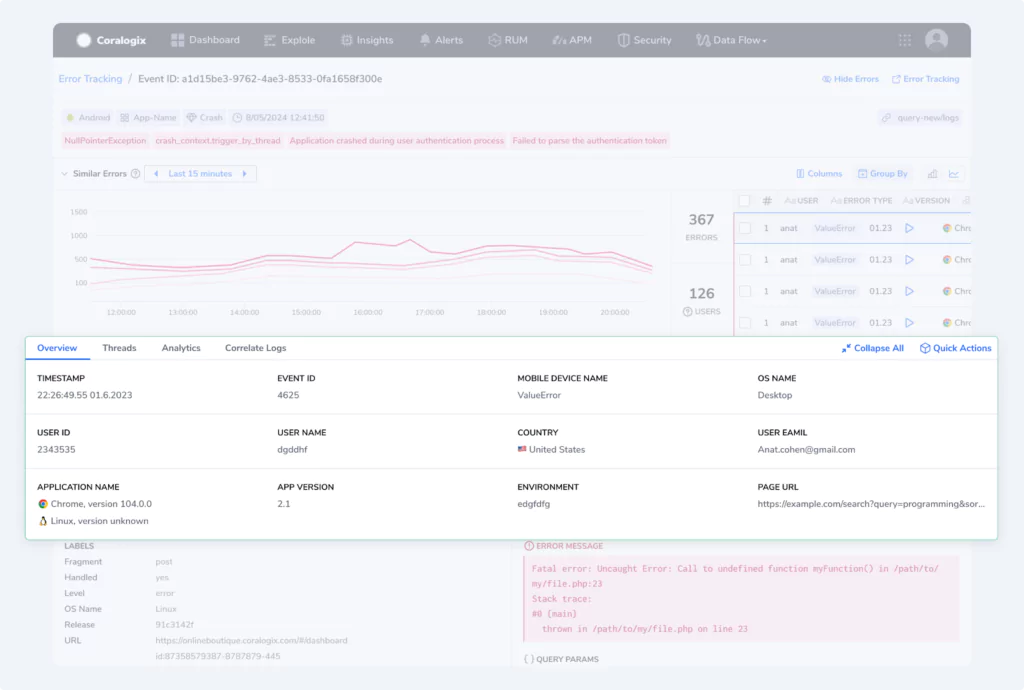The height and width of the screenshot is (690, 1024).
Task: Open the Columns selector
Action: (819, 174)
